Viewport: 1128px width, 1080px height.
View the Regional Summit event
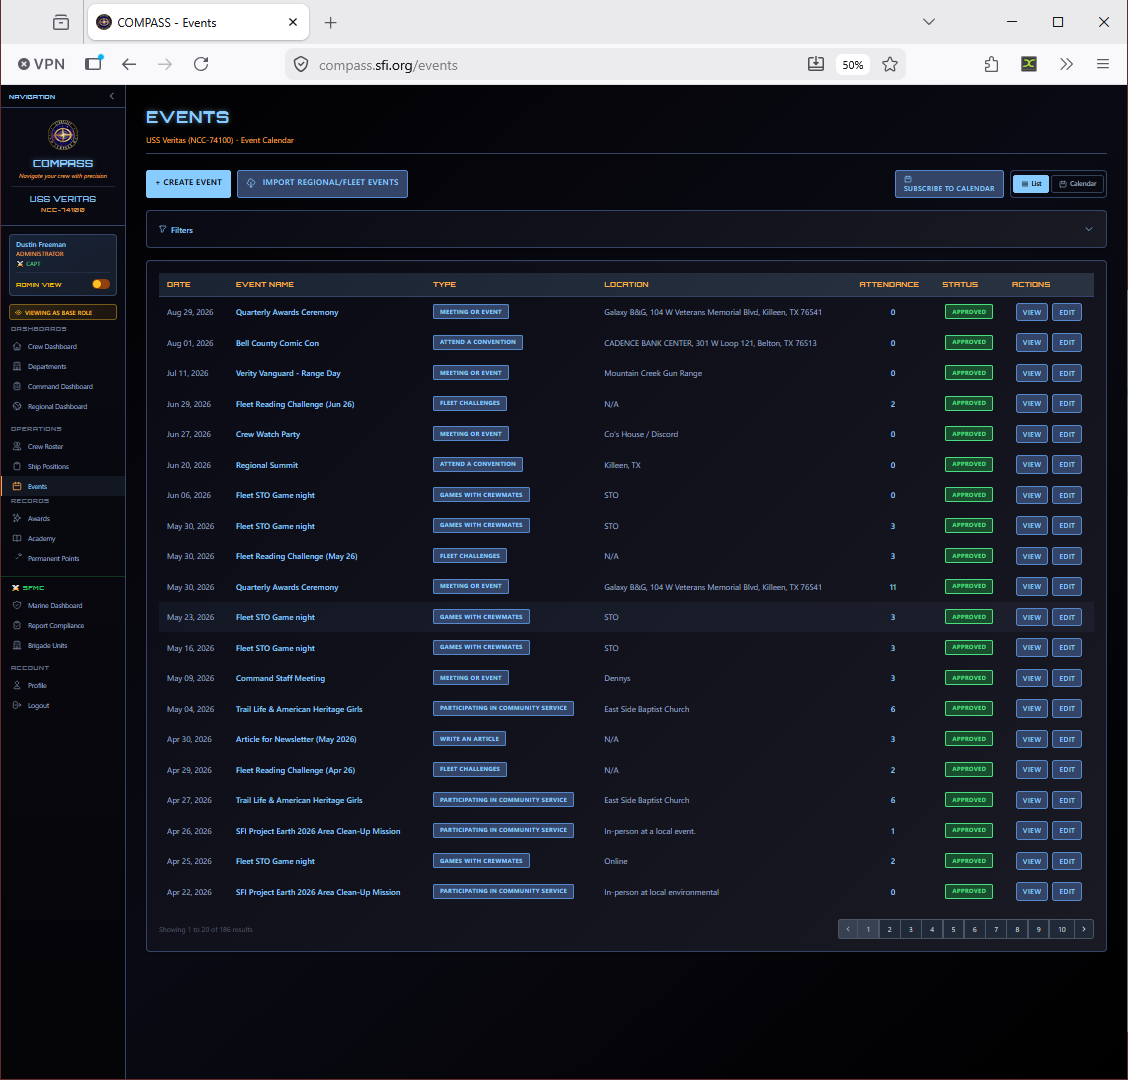(x=1032, y=465)
